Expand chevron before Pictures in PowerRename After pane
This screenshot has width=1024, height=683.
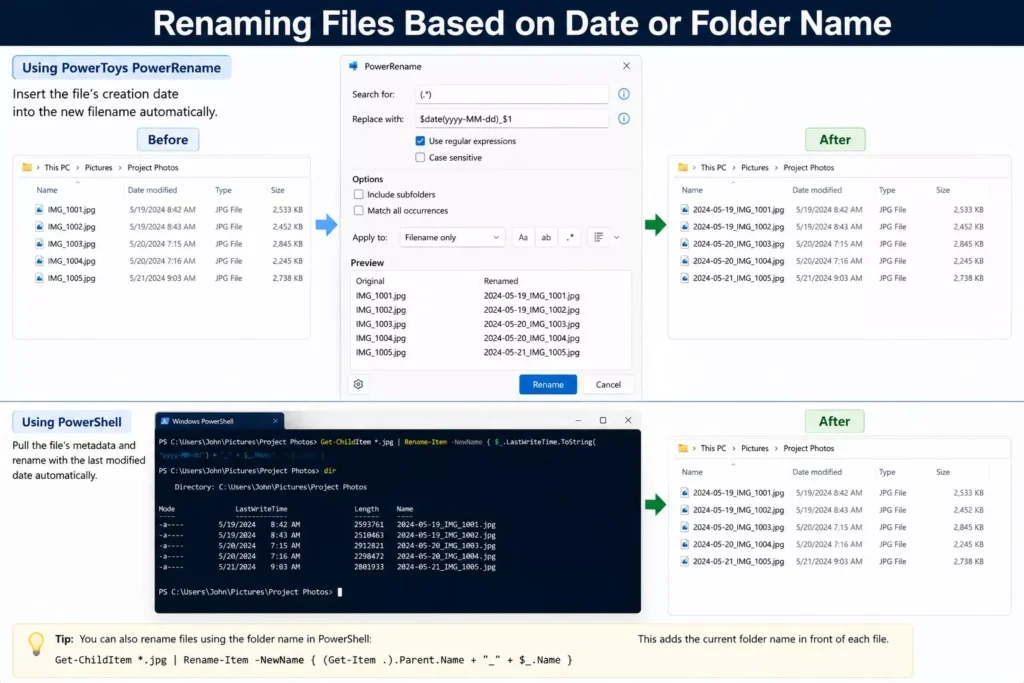click(733, 168)
